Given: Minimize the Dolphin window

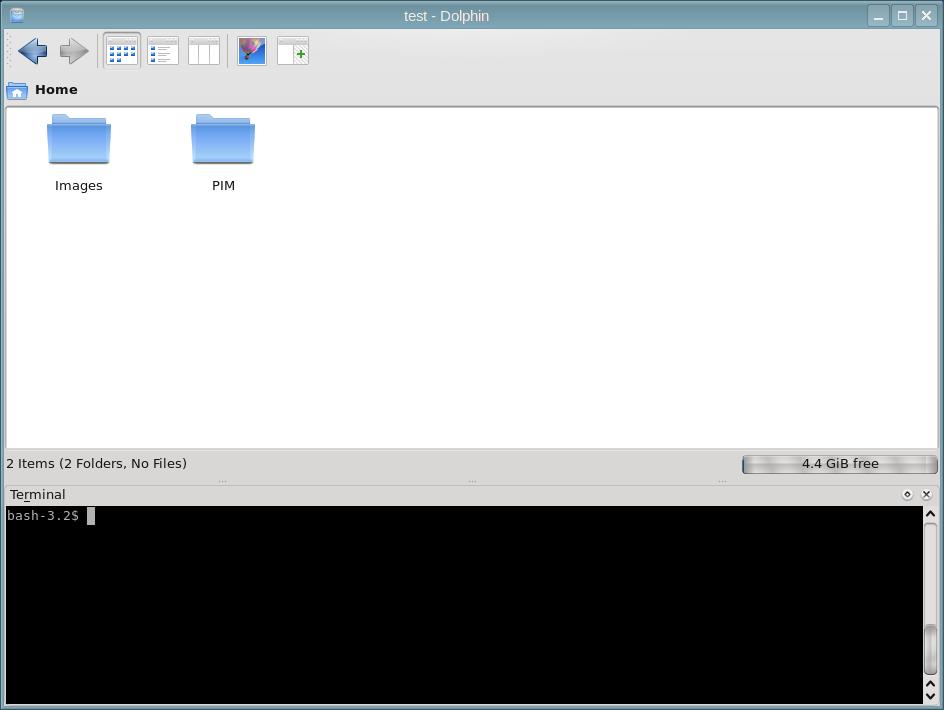Looking at the screenshot, I should (878, 16).
